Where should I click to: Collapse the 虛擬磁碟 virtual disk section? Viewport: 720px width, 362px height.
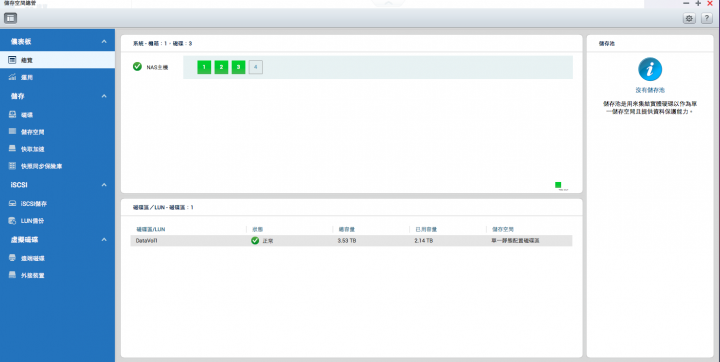104,240
